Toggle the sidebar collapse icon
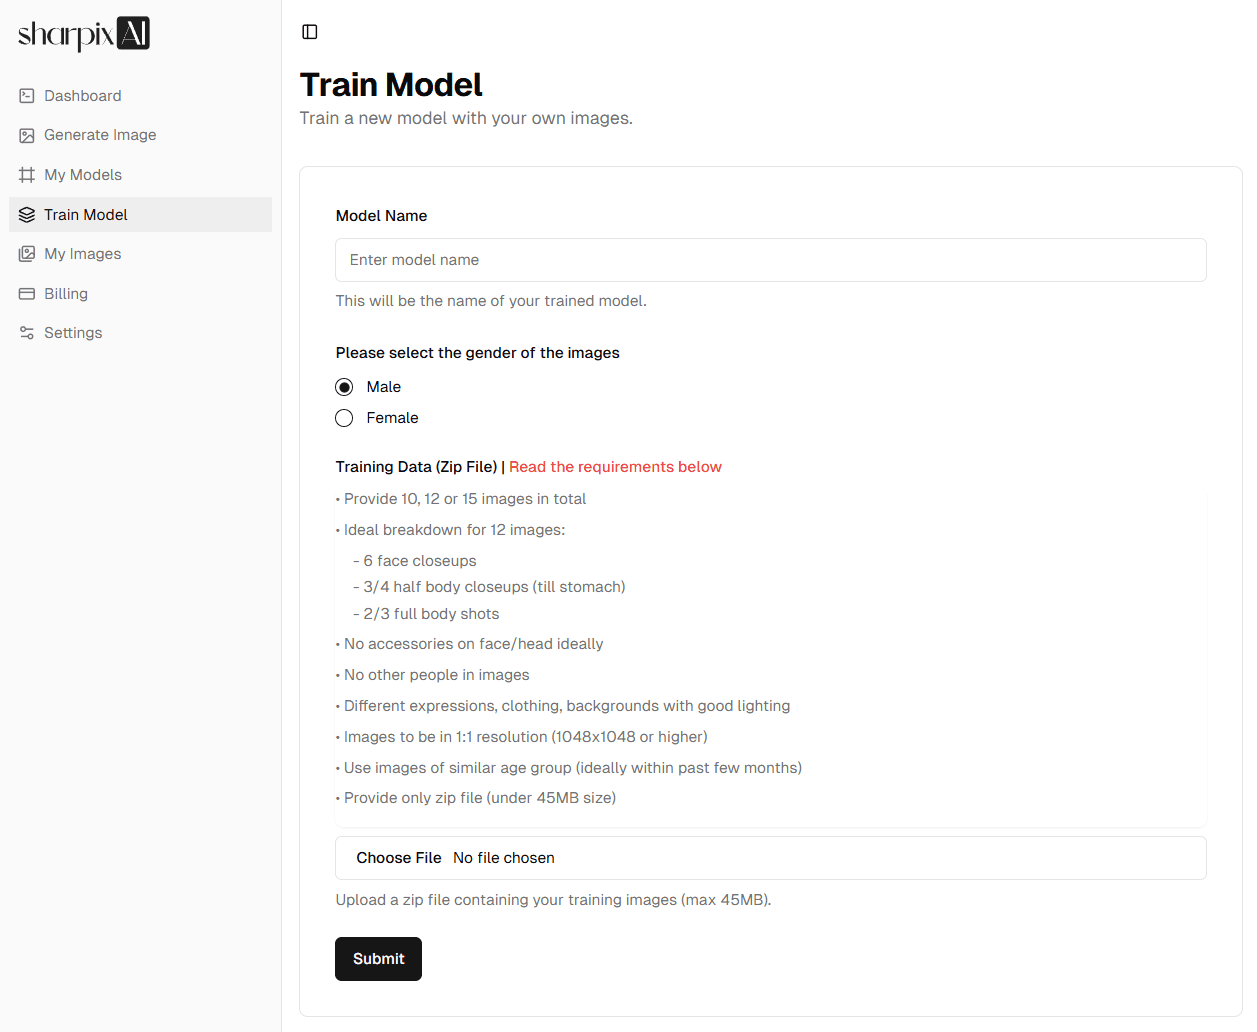Image resolution: width=1257 pixels, height=1032 pixels. [x=310, y=32]
